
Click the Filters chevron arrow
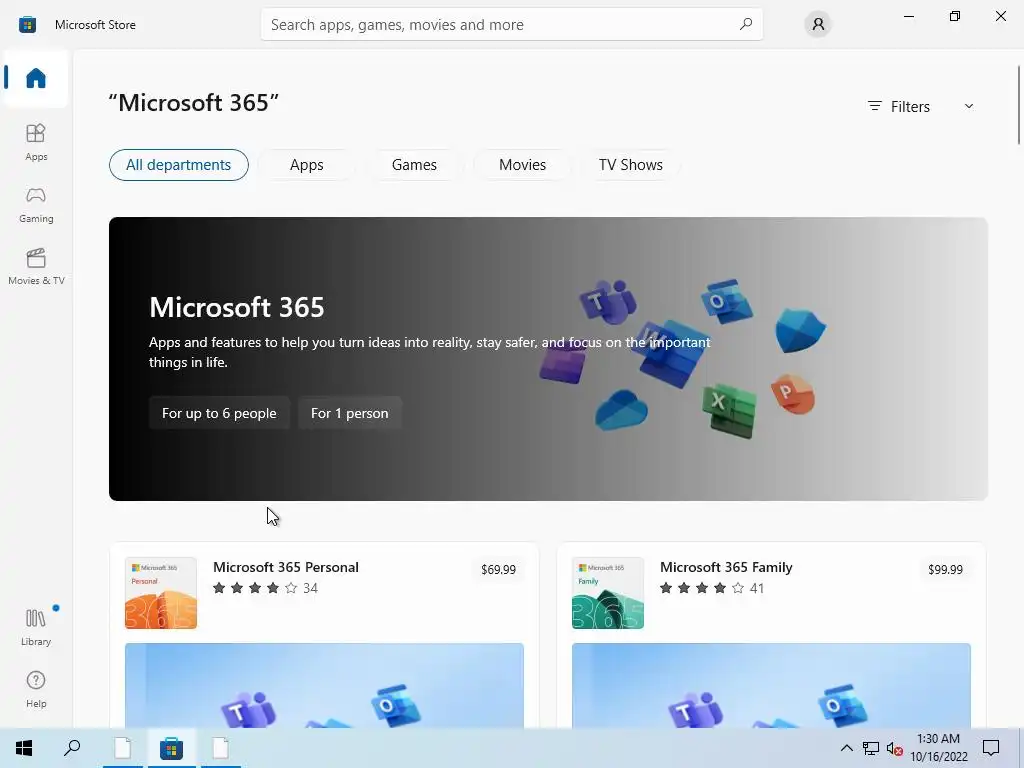coord(969,106)
